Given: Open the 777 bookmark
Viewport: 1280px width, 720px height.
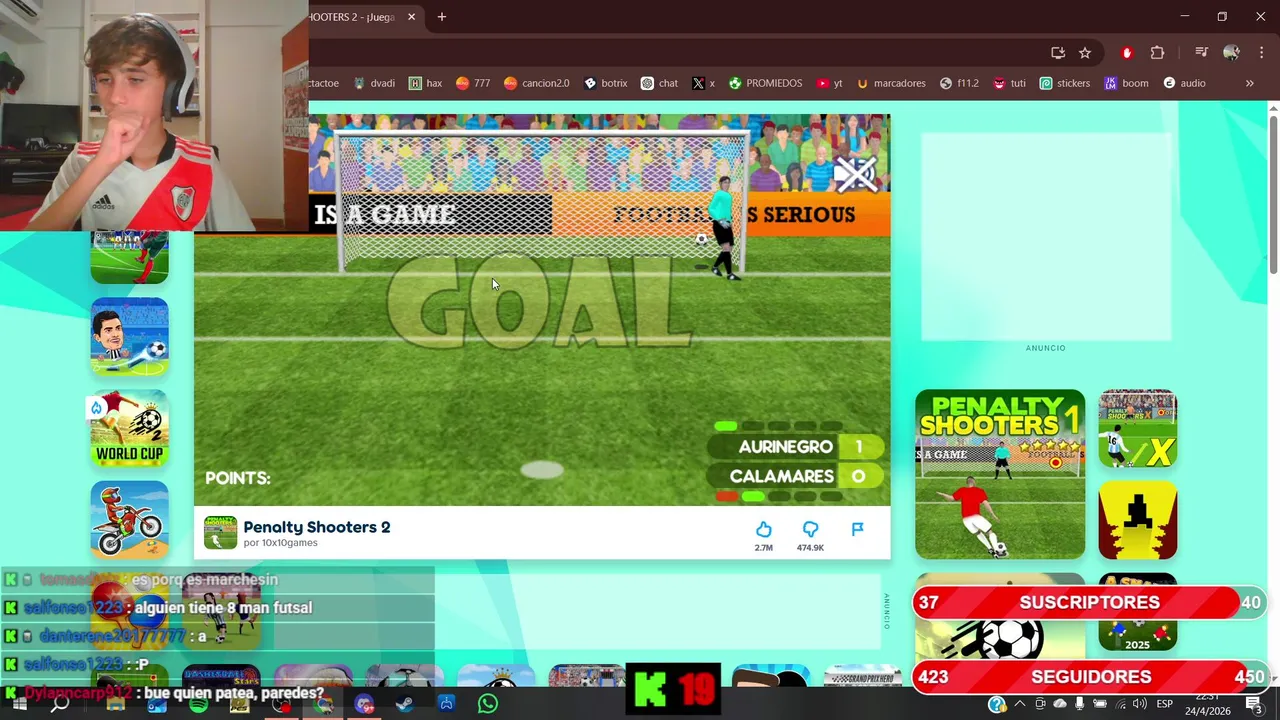Looking at the screenshot, I should point(473,83).
